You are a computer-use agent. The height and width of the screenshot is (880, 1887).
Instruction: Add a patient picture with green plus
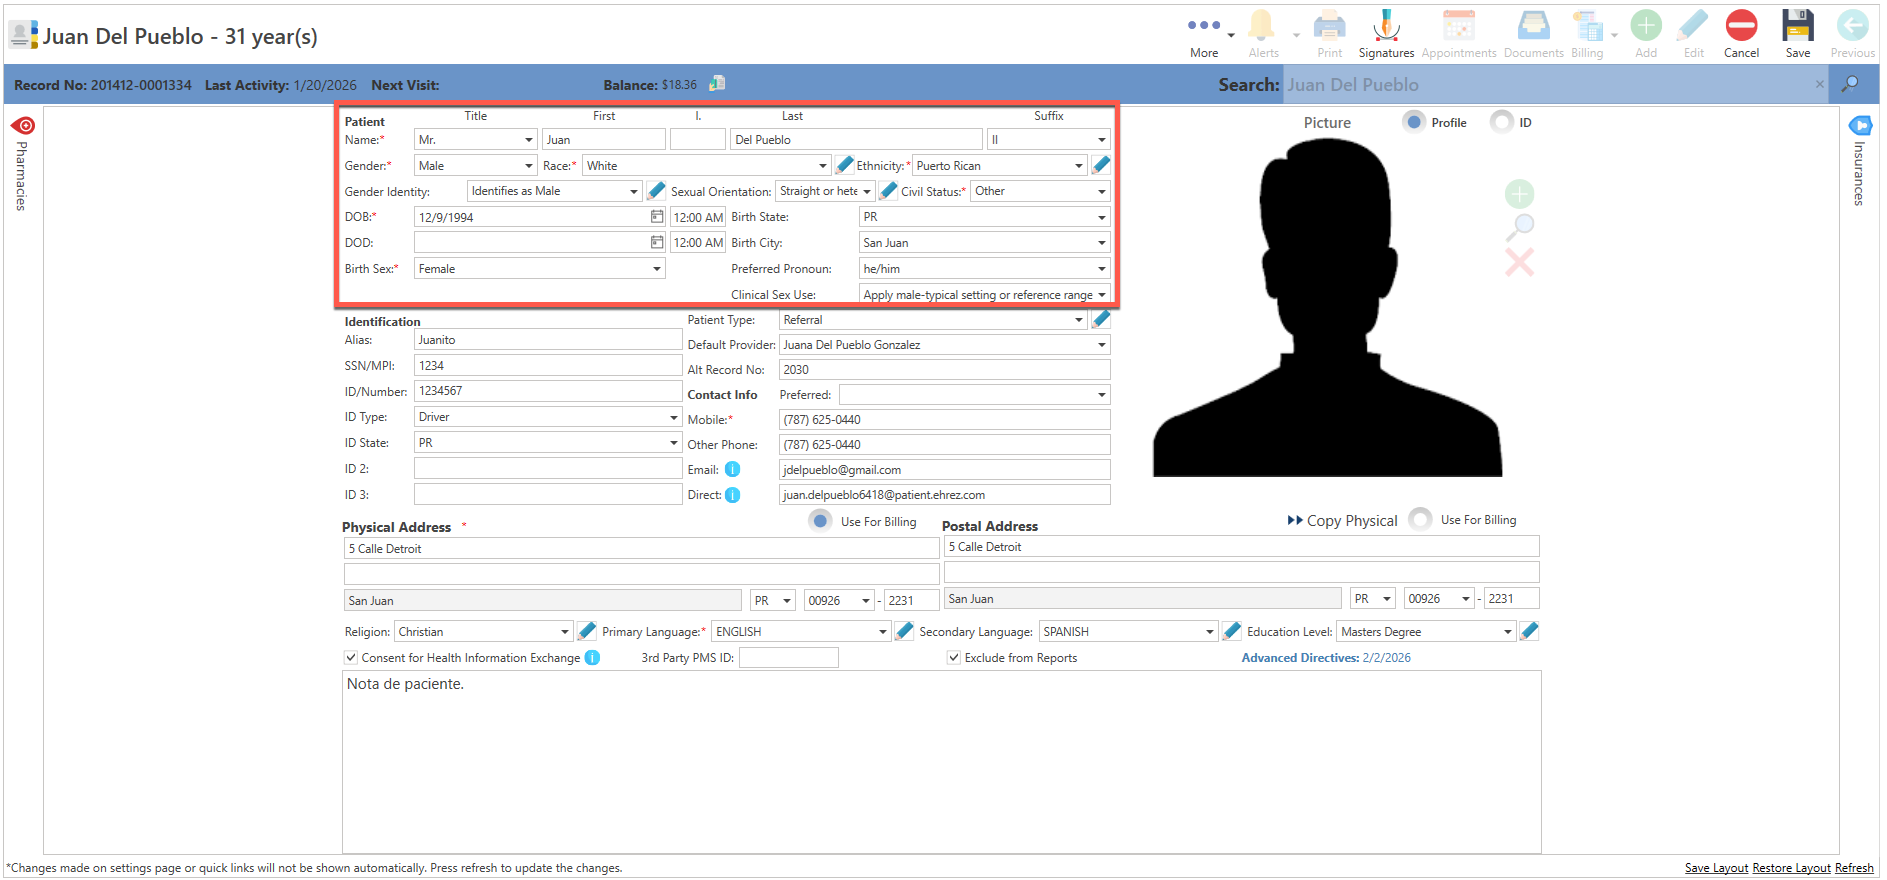[1519, 194]
